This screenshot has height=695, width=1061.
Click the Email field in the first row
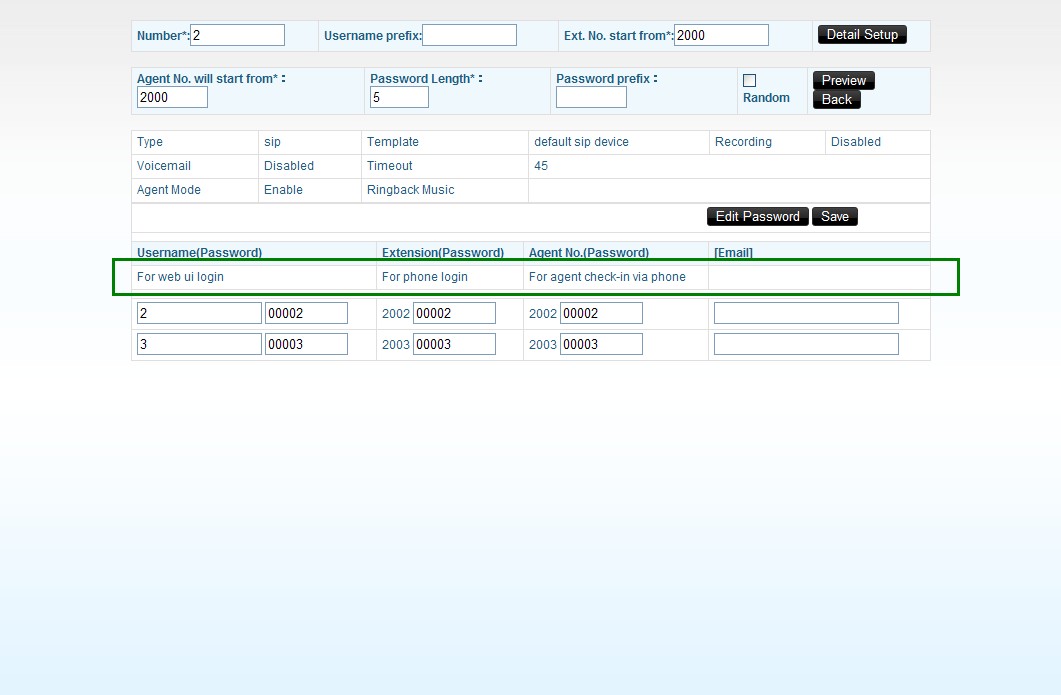806,313
